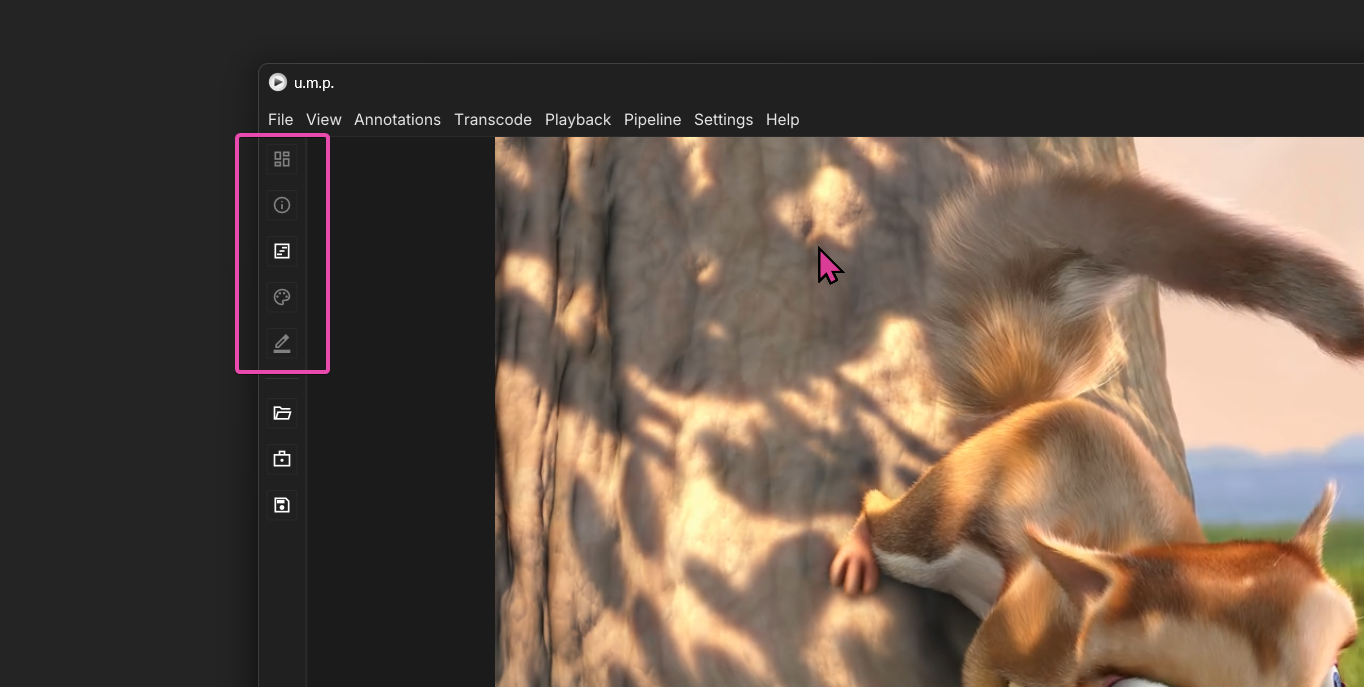Open the Transcode menu
This screenshot has height=687, width=1364.
(x=492, y=119)
